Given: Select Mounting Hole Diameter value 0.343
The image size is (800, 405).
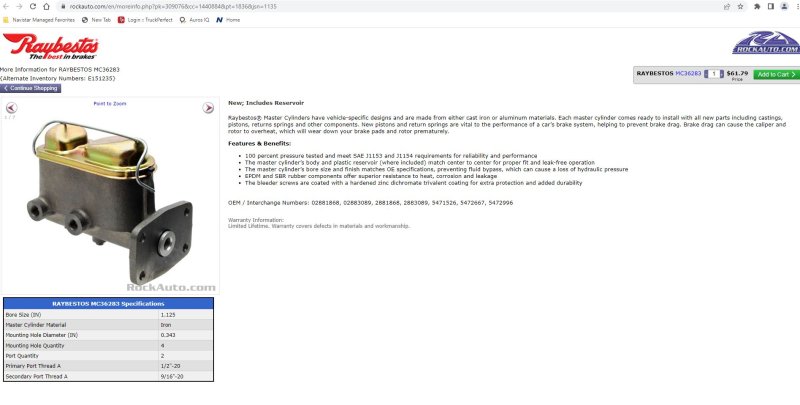Looking at the screenshot, I should 168,335.
